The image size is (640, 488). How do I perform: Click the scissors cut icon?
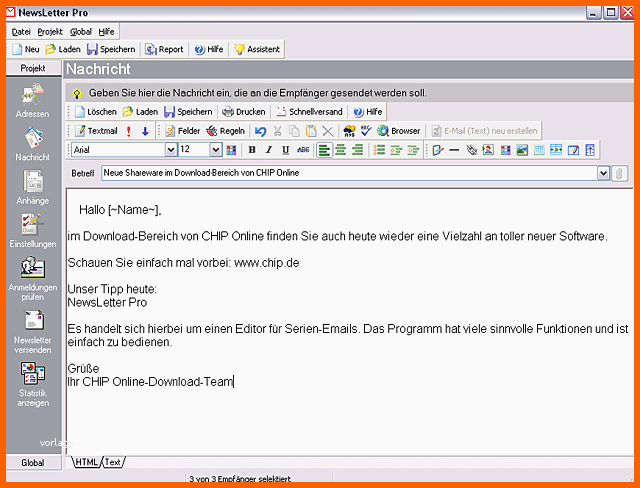tap(278, 131)
